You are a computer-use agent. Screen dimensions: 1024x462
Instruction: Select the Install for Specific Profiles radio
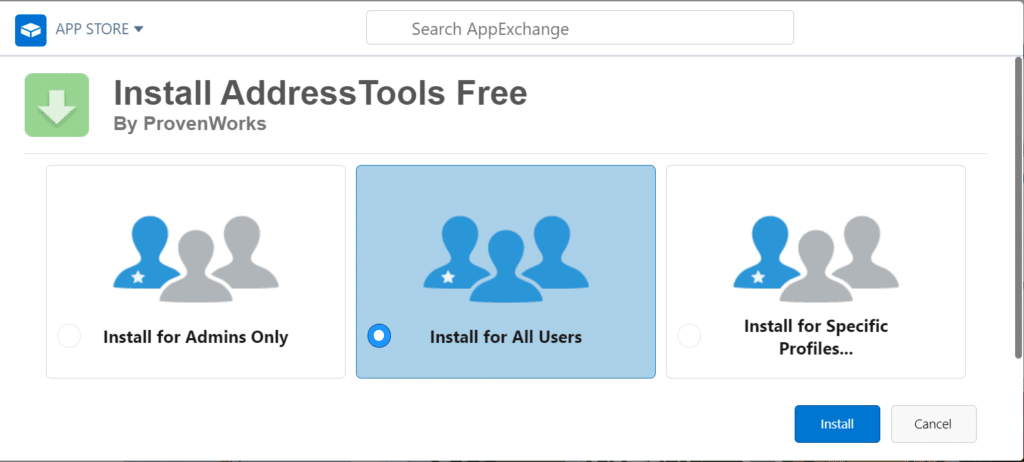689,336
